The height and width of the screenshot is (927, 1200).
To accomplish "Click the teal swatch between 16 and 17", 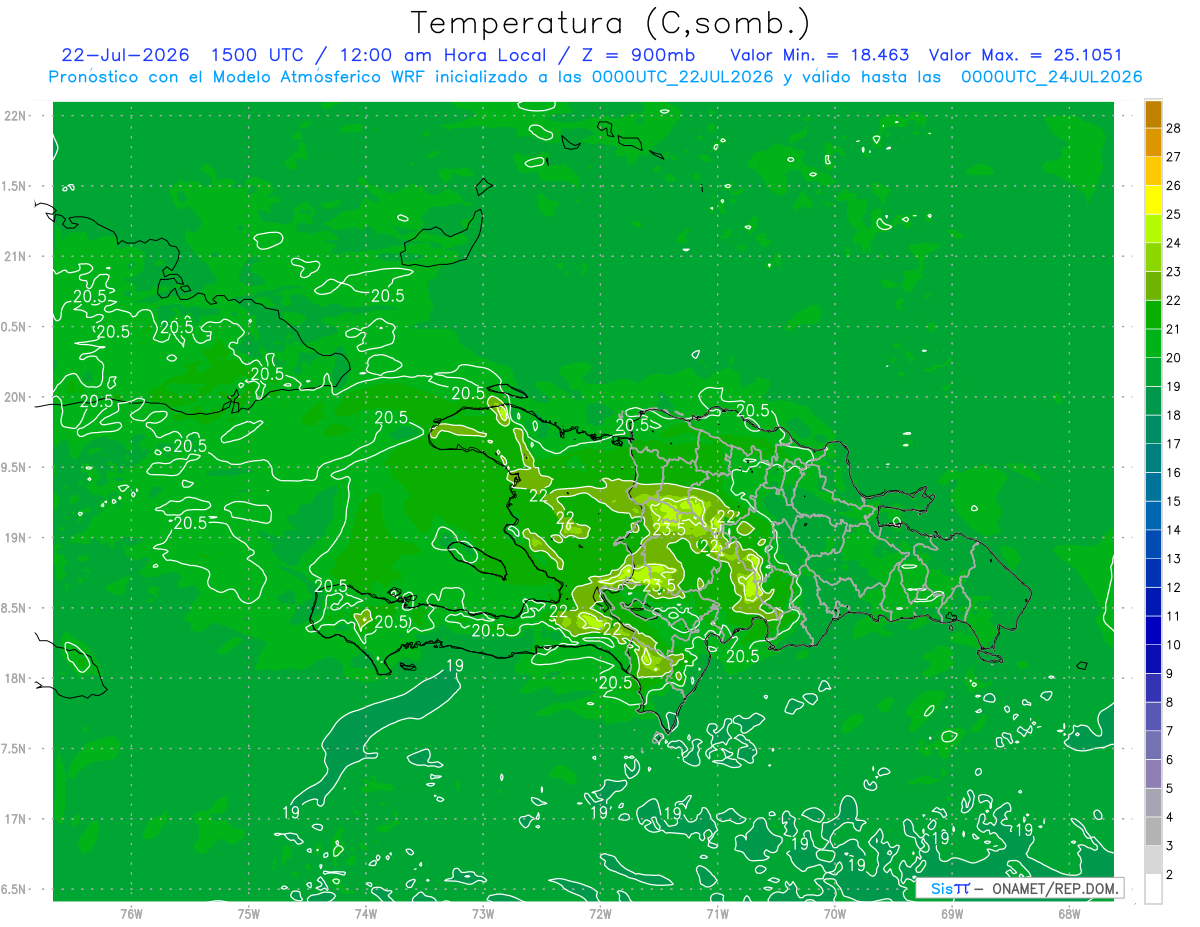I will coord(1153,458).
